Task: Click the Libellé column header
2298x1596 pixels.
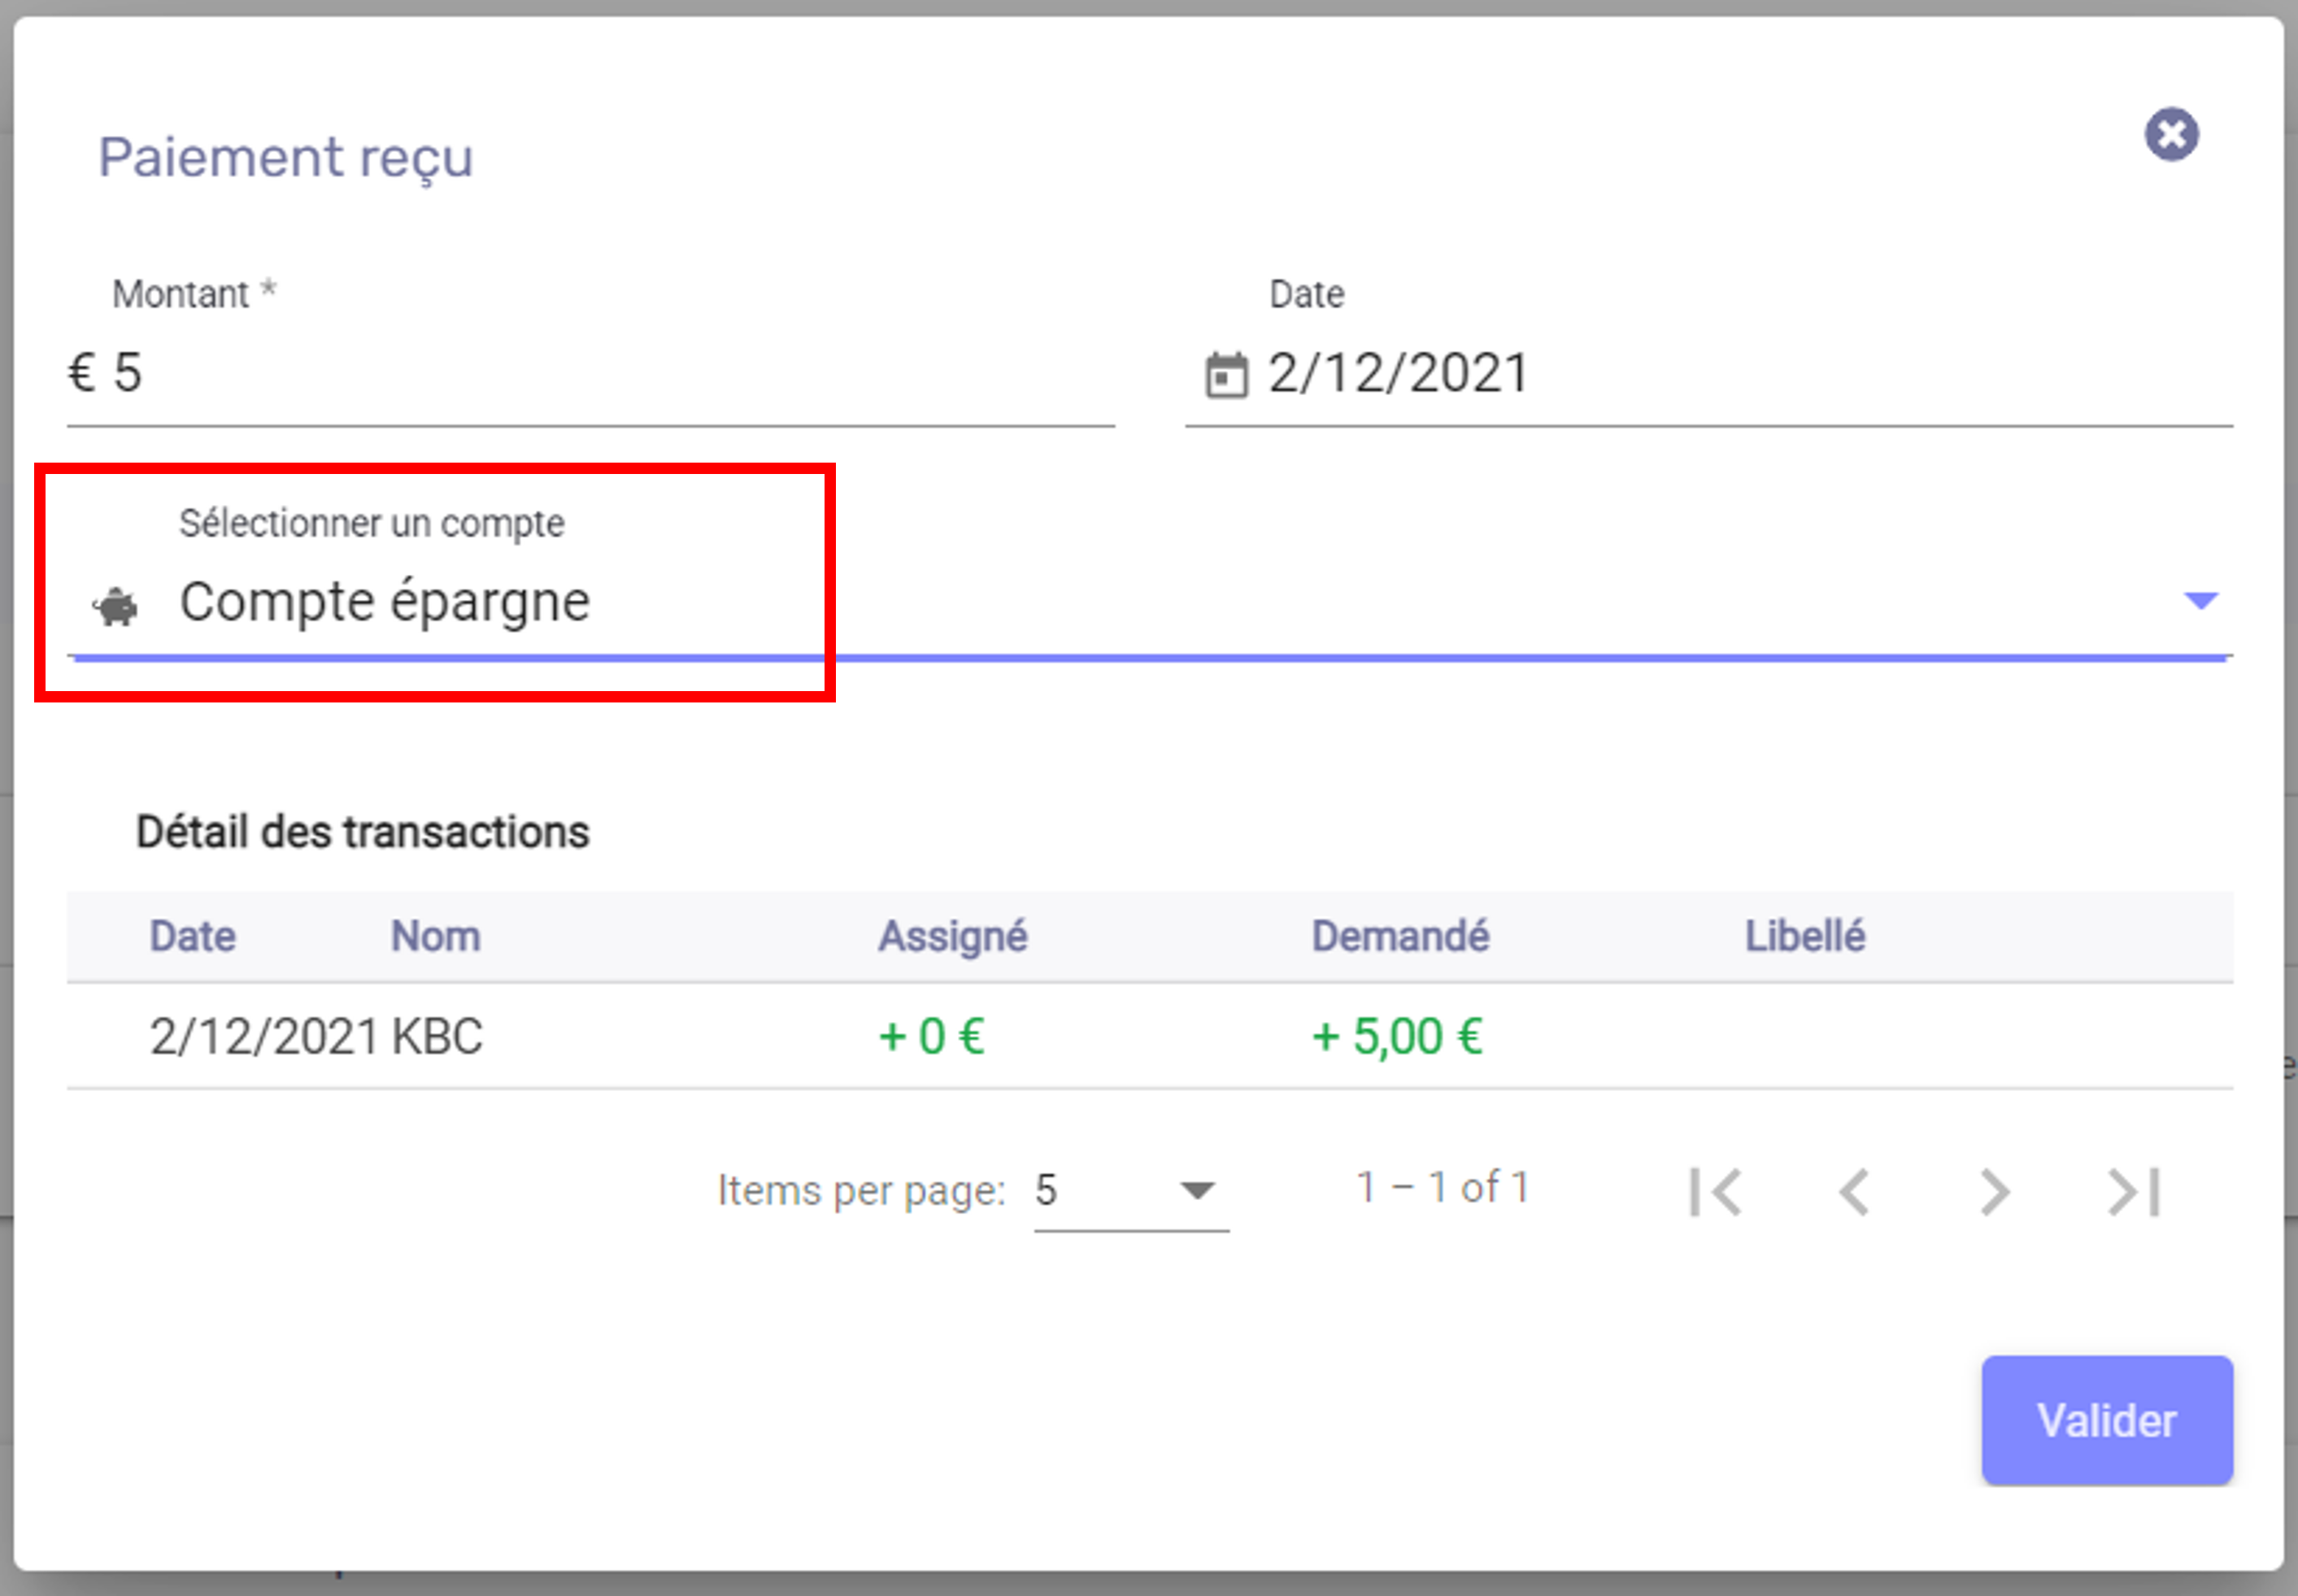Action: click(1805, 936)
